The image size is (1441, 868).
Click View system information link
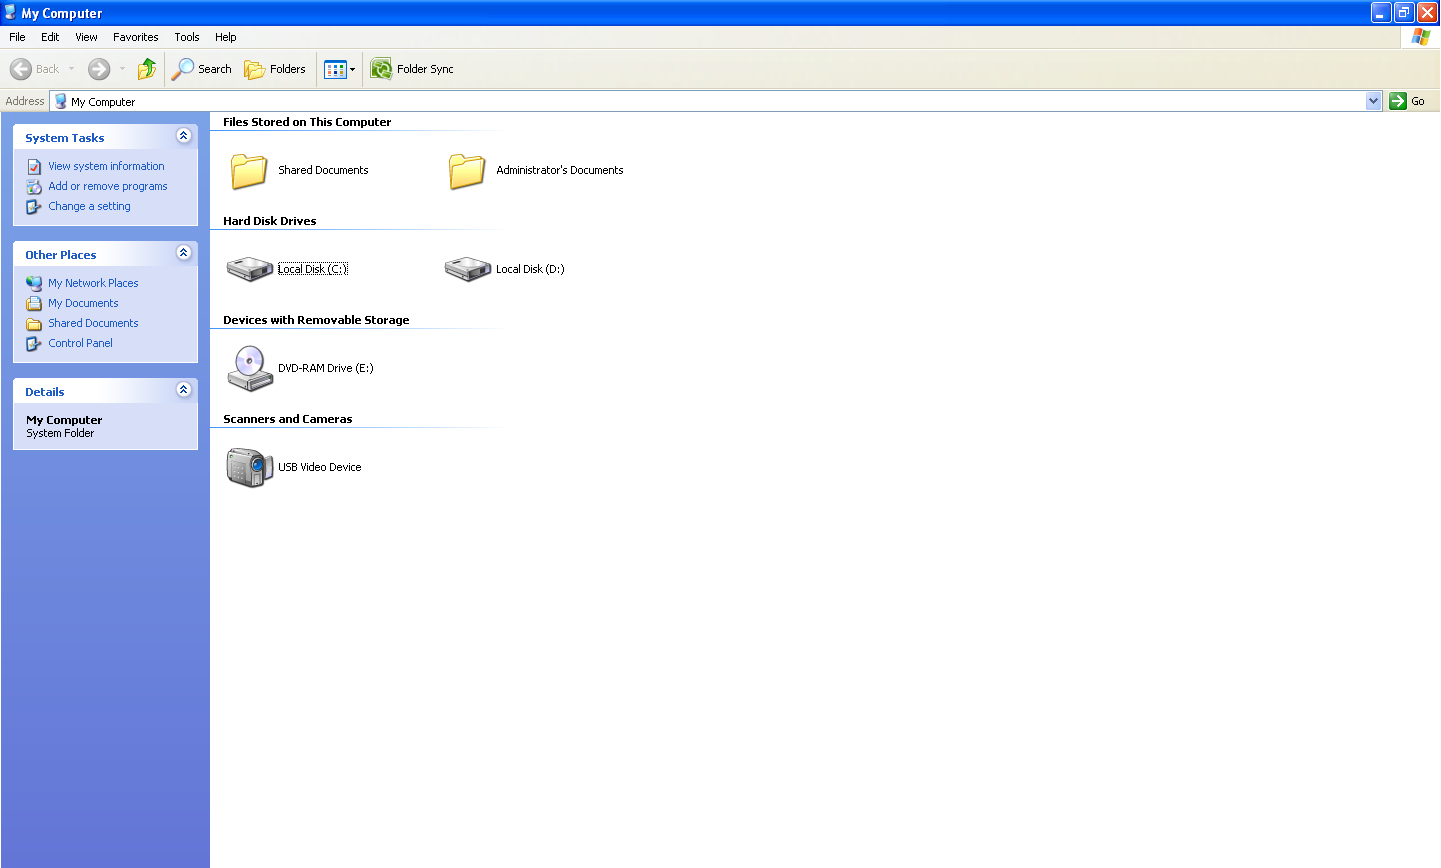pyautogui.click(x=106, y=166)
